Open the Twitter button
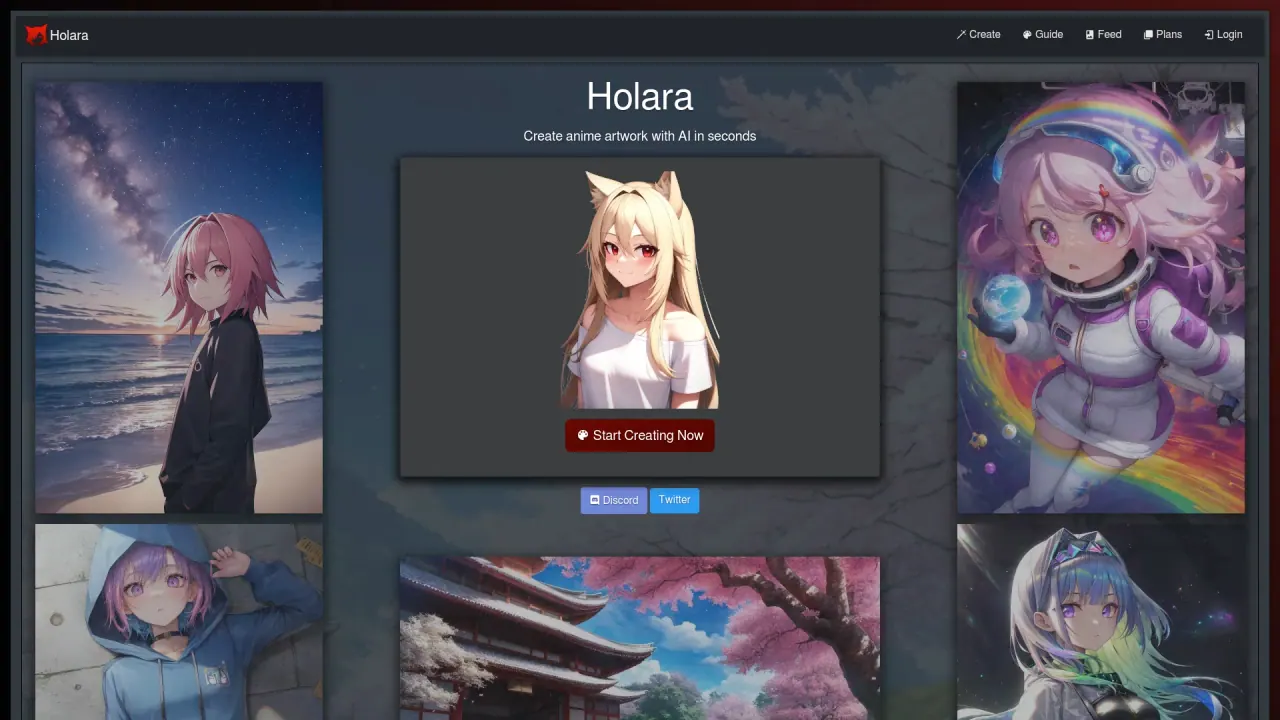The image size is (1280, 720). [674, 500]
